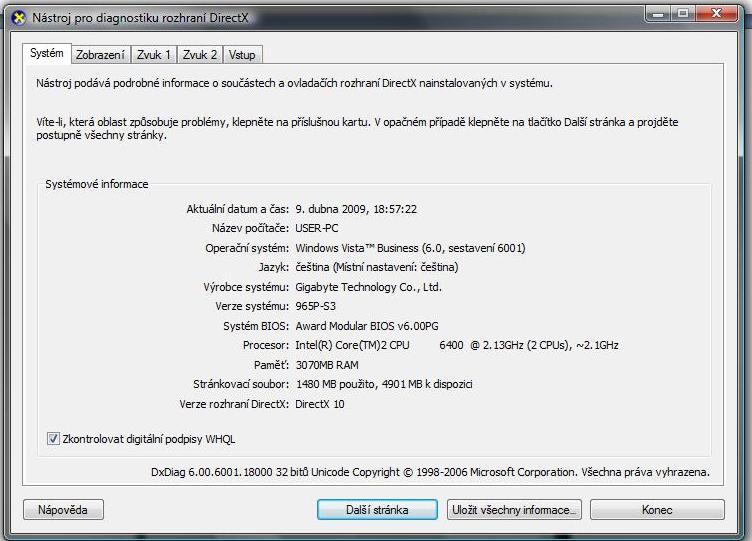Click the Verze rozhraní DirectX label
The image size is (752, 541).
pyautogui.click(x=234, y=404)
